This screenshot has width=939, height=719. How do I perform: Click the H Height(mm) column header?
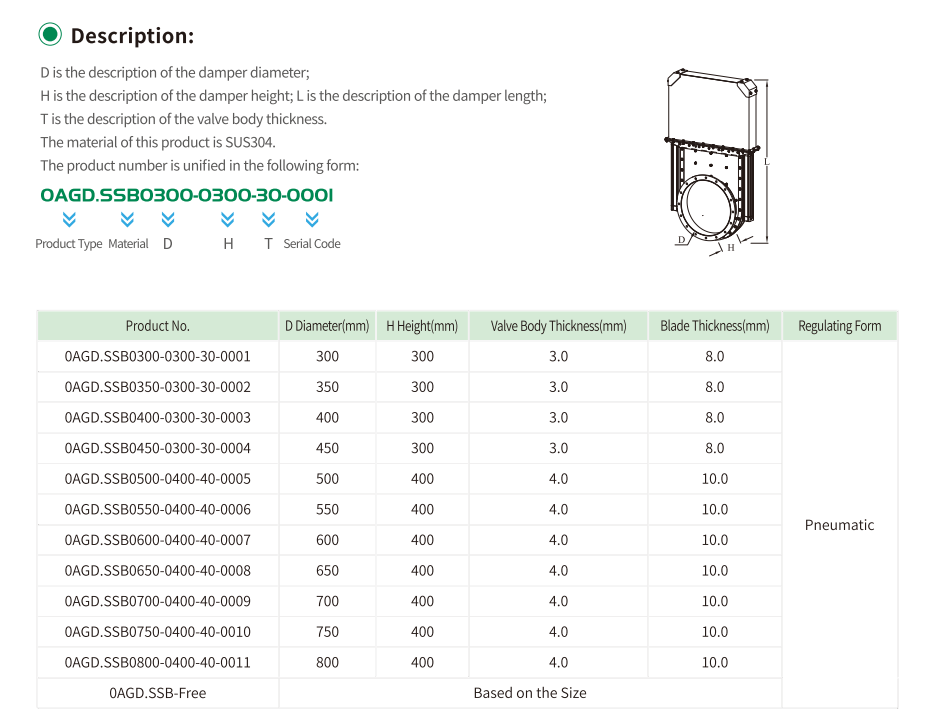[422, 326]
